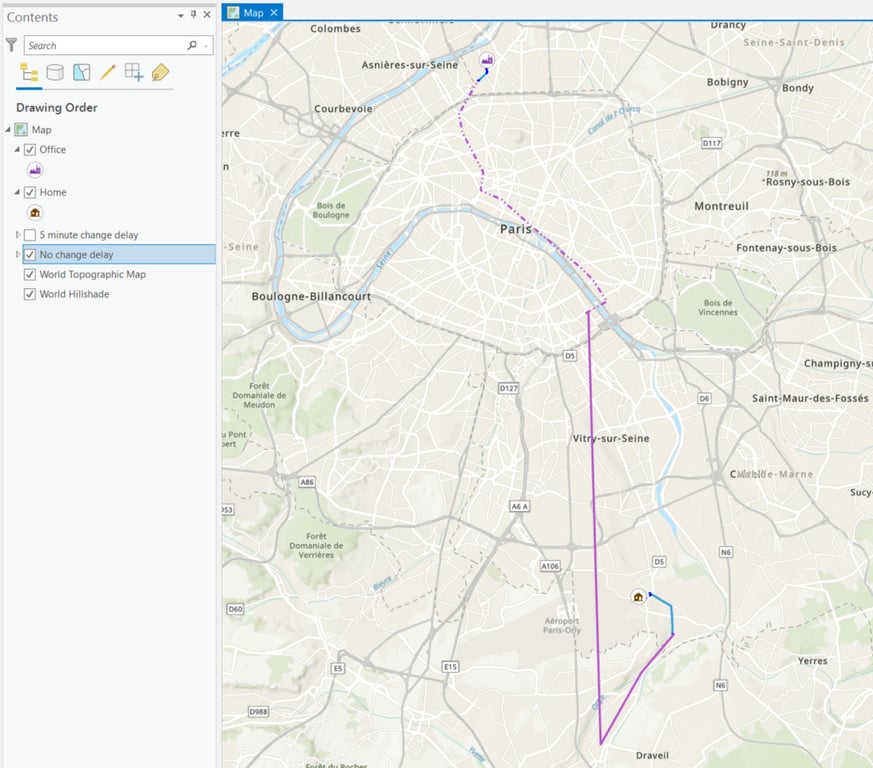Open the Contents pane options dropdown
Screen dimensions: 873x768
point(180,16)
